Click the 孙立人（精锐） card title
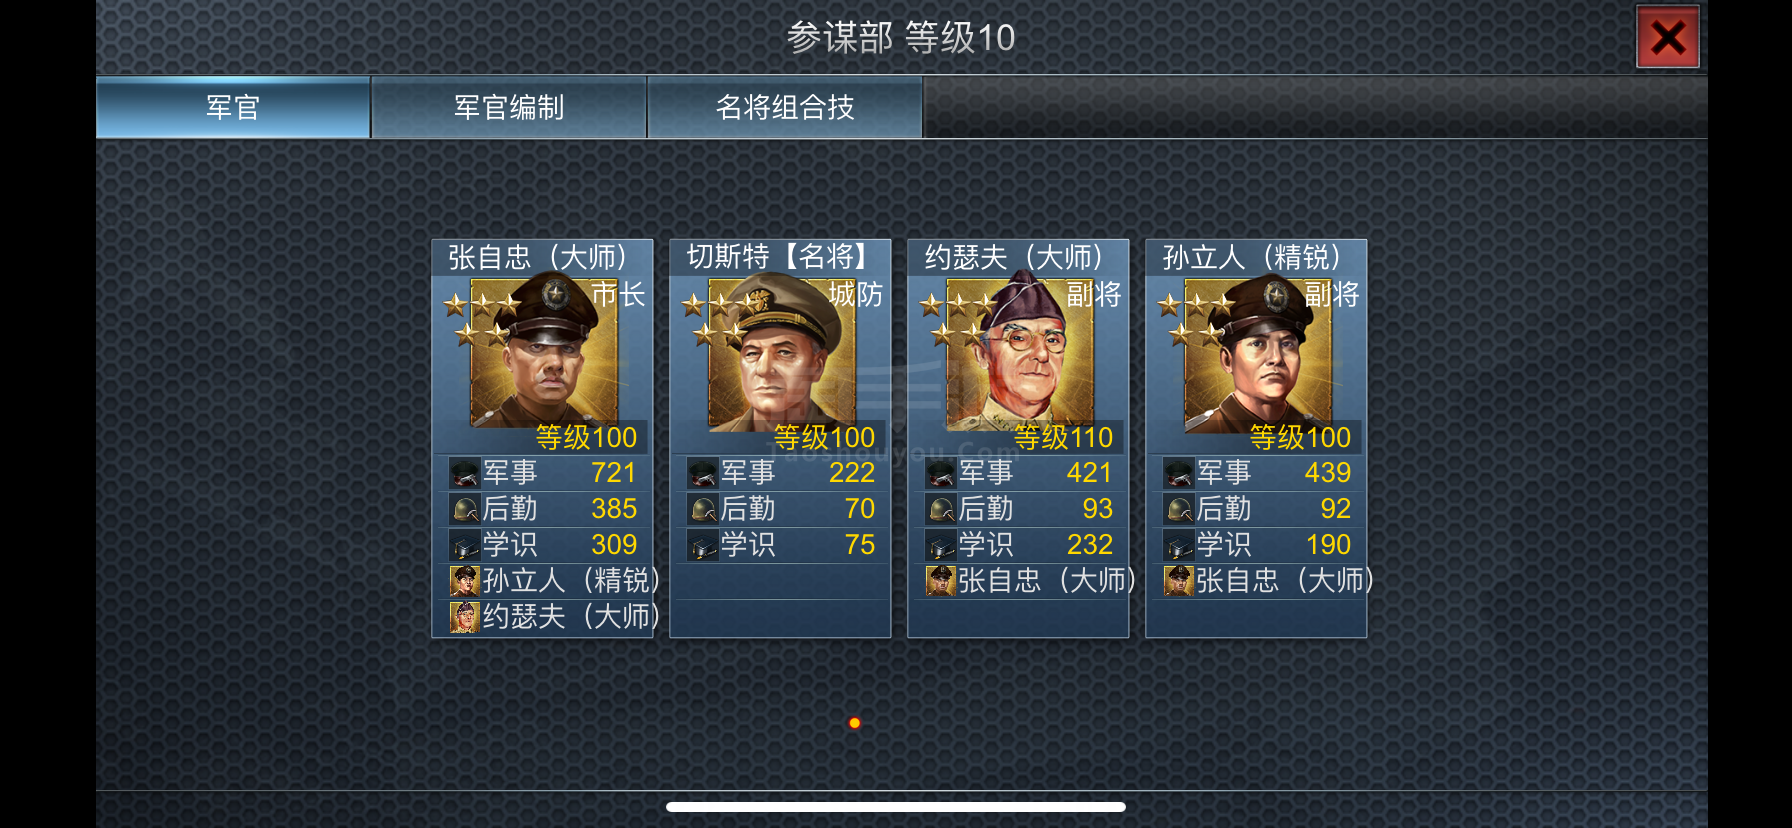Image resolution: width=1792 pixels, height=828 pixels. click(1252, 257)
